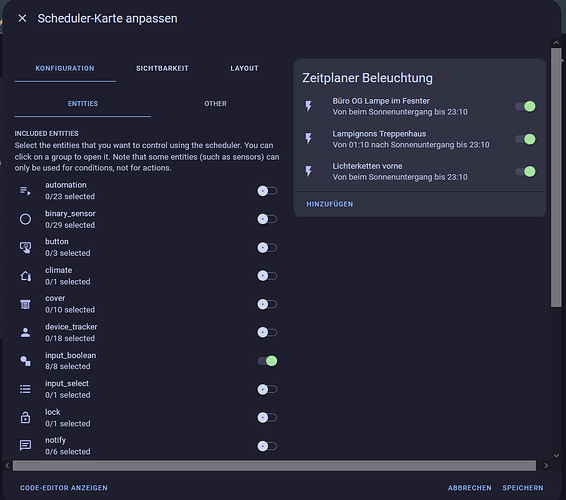Click the notify message icon

click(x=25, y=446)
